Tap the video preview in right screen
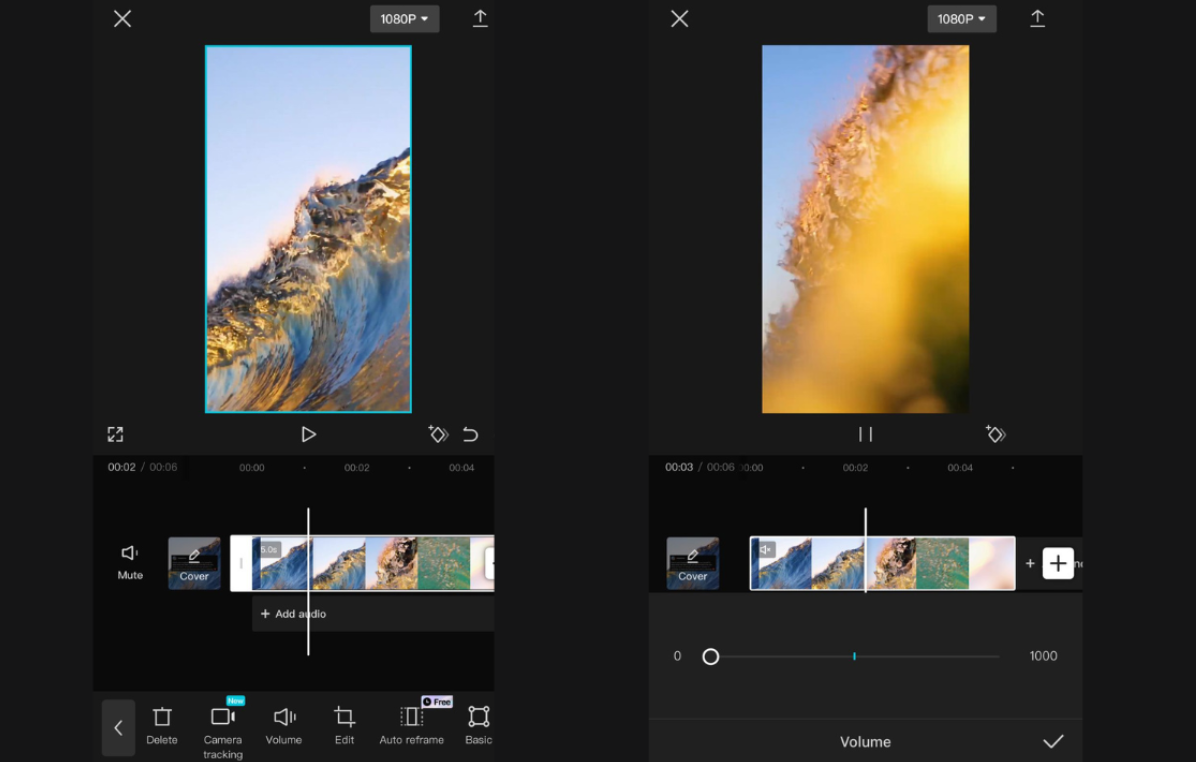This screenshot has height=762, width=1196. [x=866, y=229]
